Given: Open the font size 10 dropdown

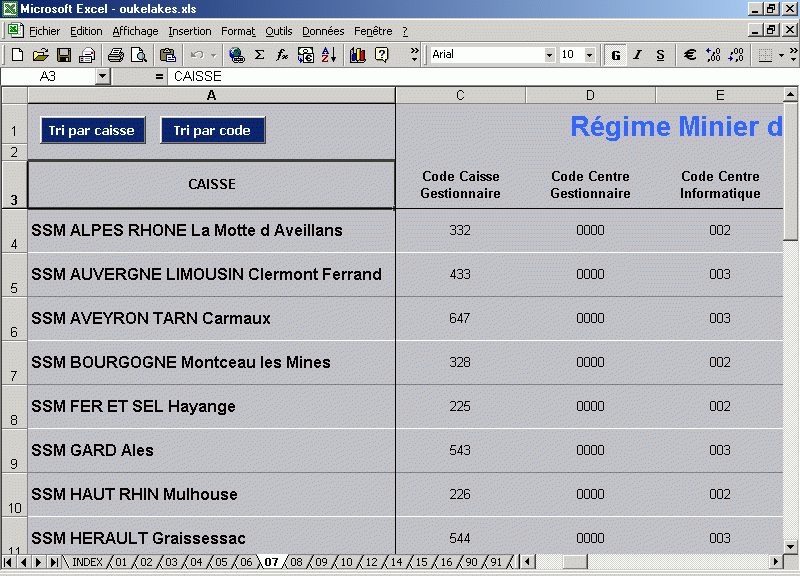Looking at the screenshot, I should (x=590, y=55).
